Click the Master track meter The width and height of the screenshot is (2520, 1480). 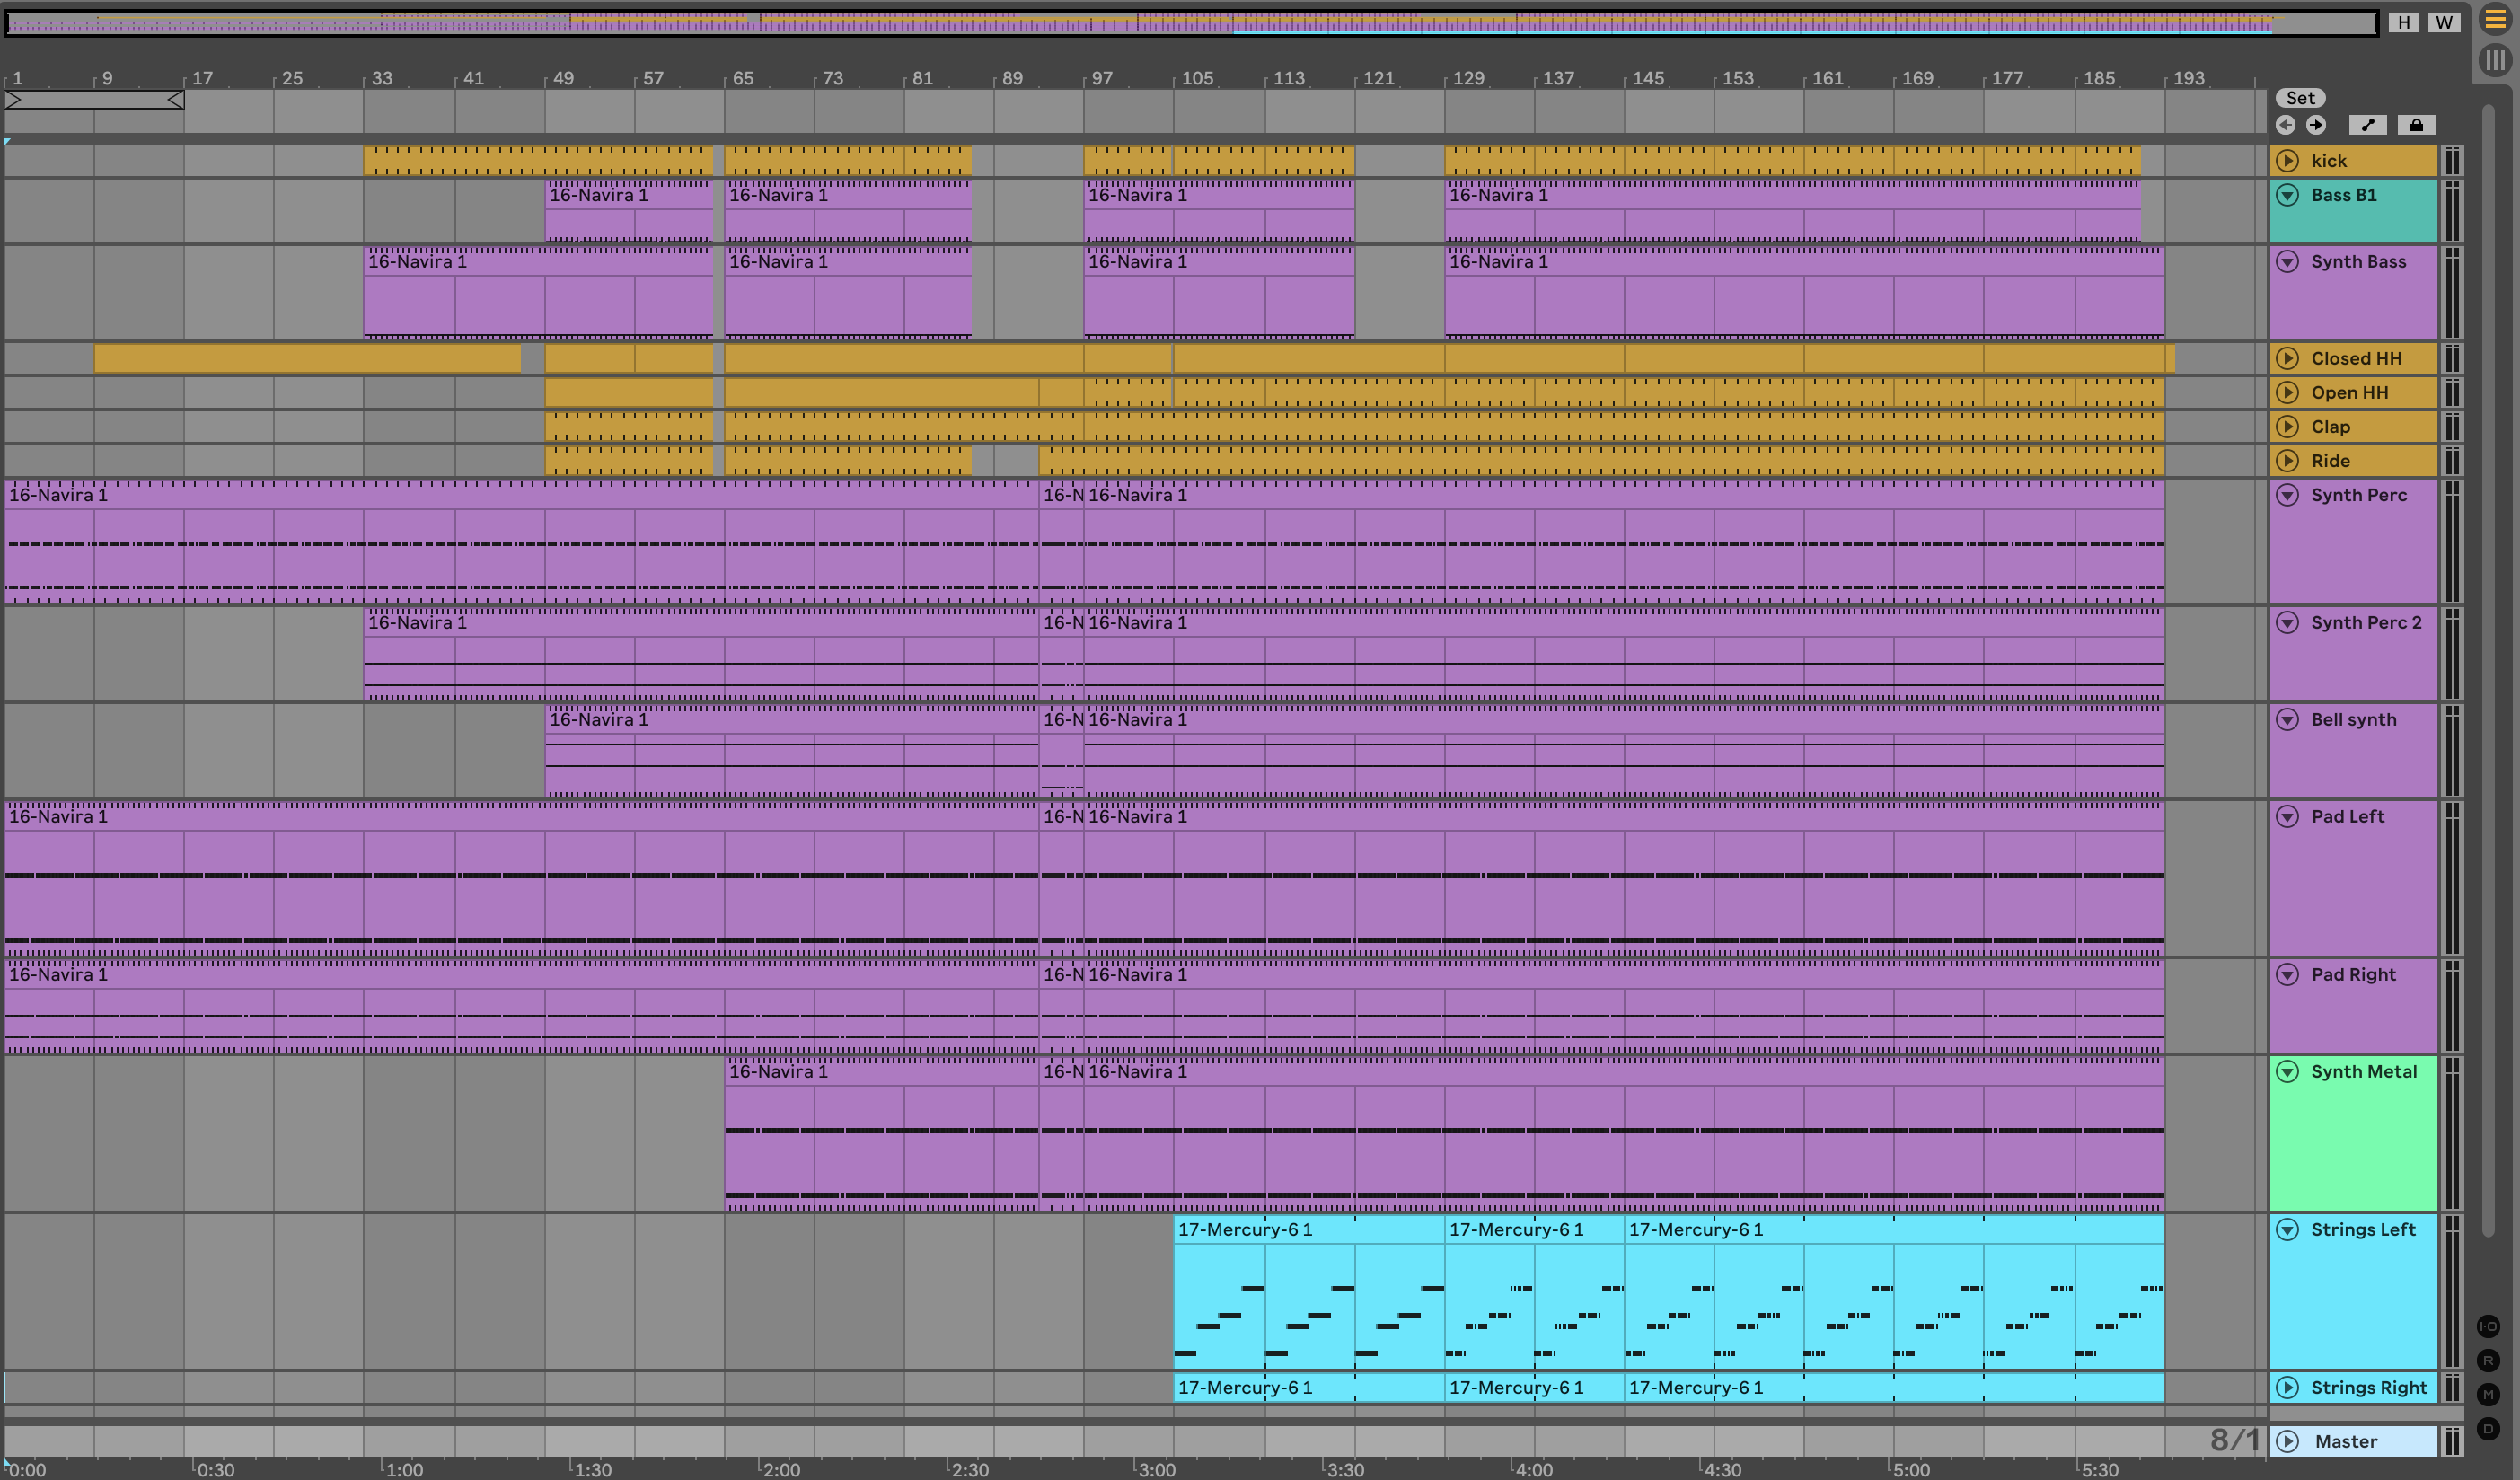click(2452, 1441)
